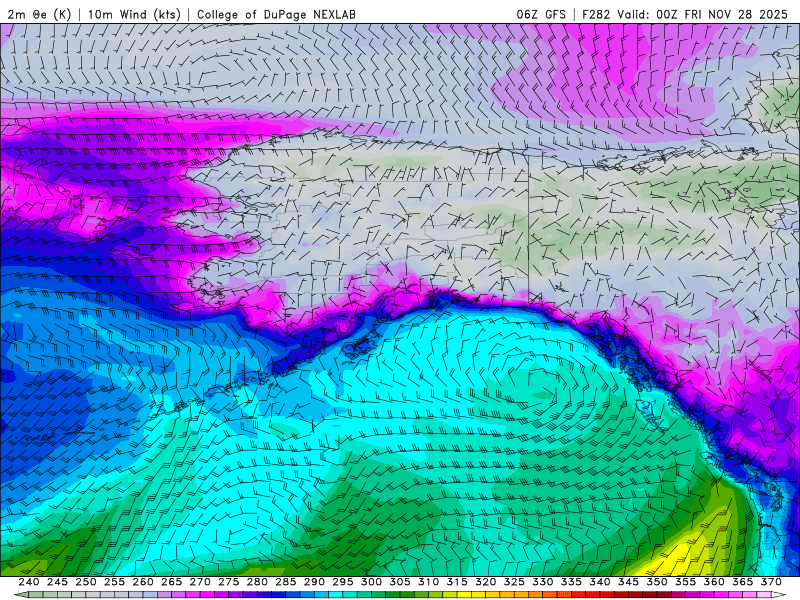Click the 285 color scale number
The width and height of the screenshot is (800, 600).
click(x=286, y=582)
